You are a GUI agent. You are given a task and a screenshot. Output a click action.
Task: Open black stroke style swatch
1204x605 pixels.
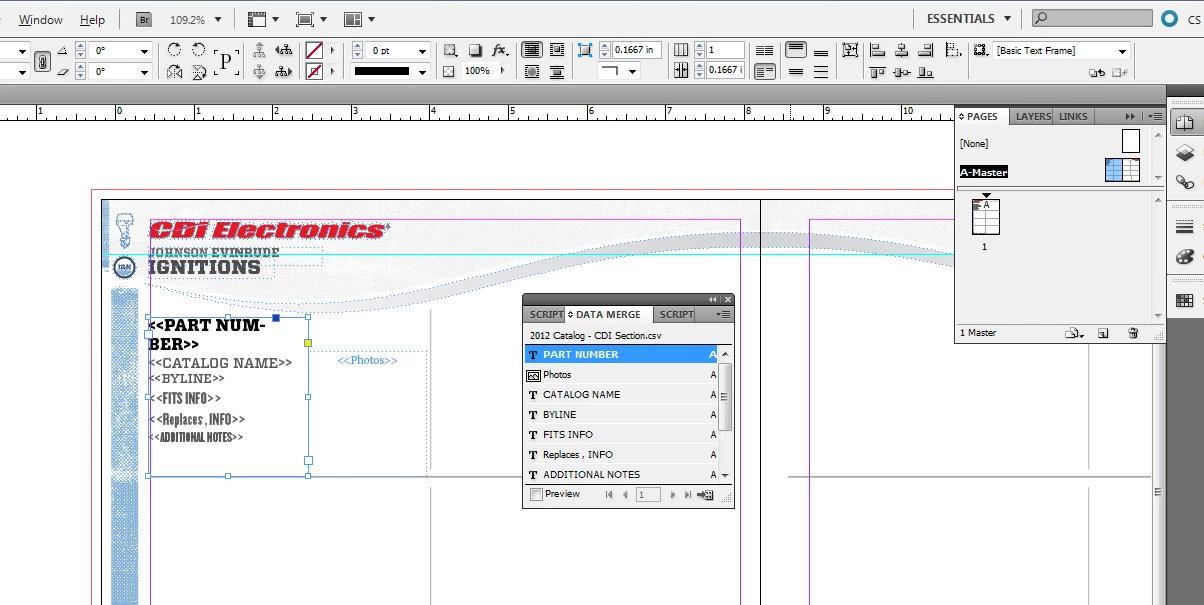click(390, 71)
